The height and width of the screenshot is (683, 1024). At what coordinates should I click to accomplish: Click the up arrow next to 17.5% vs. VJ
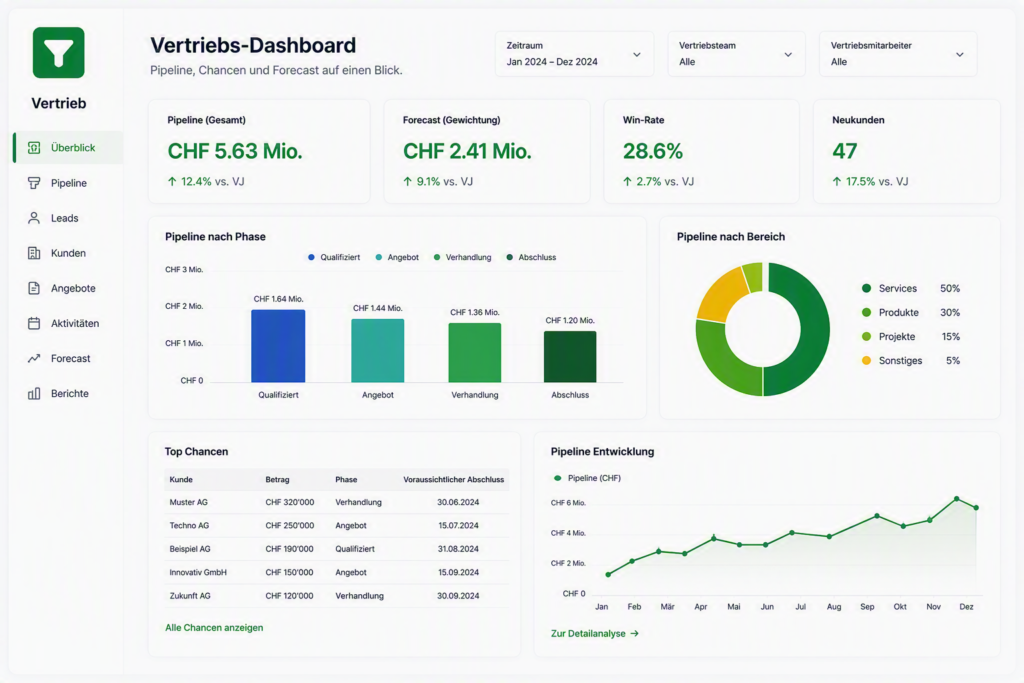click(x=837, y=182)
